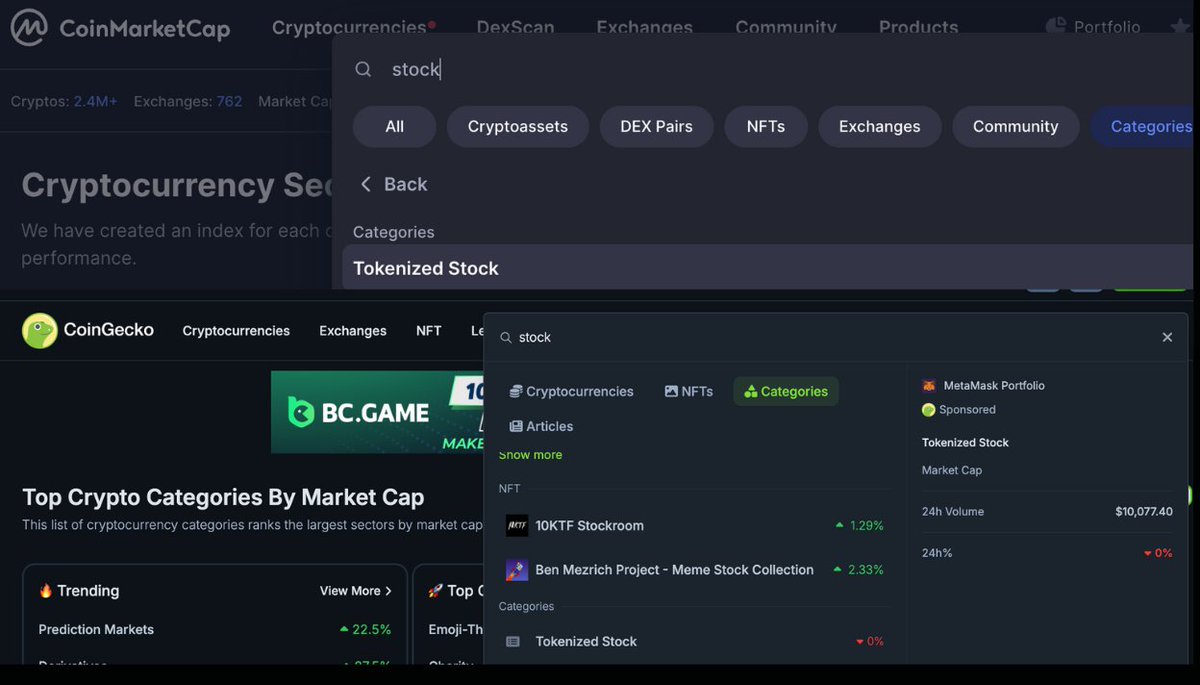Click the Show more link
The image size is (1200, 685).
(x=530, y=455)
